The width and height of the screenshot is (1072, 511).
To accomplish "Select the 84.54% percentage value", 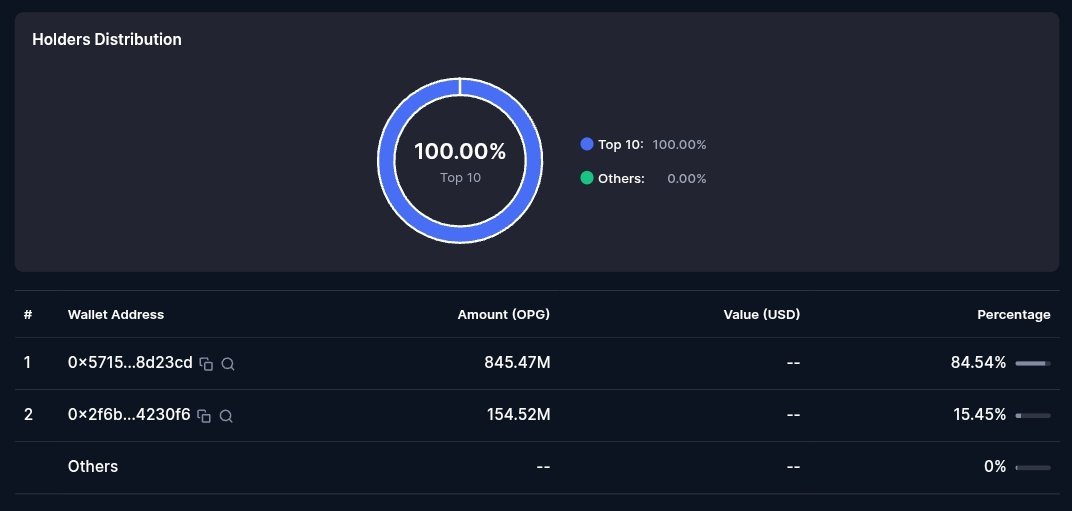I will (978, 363).
